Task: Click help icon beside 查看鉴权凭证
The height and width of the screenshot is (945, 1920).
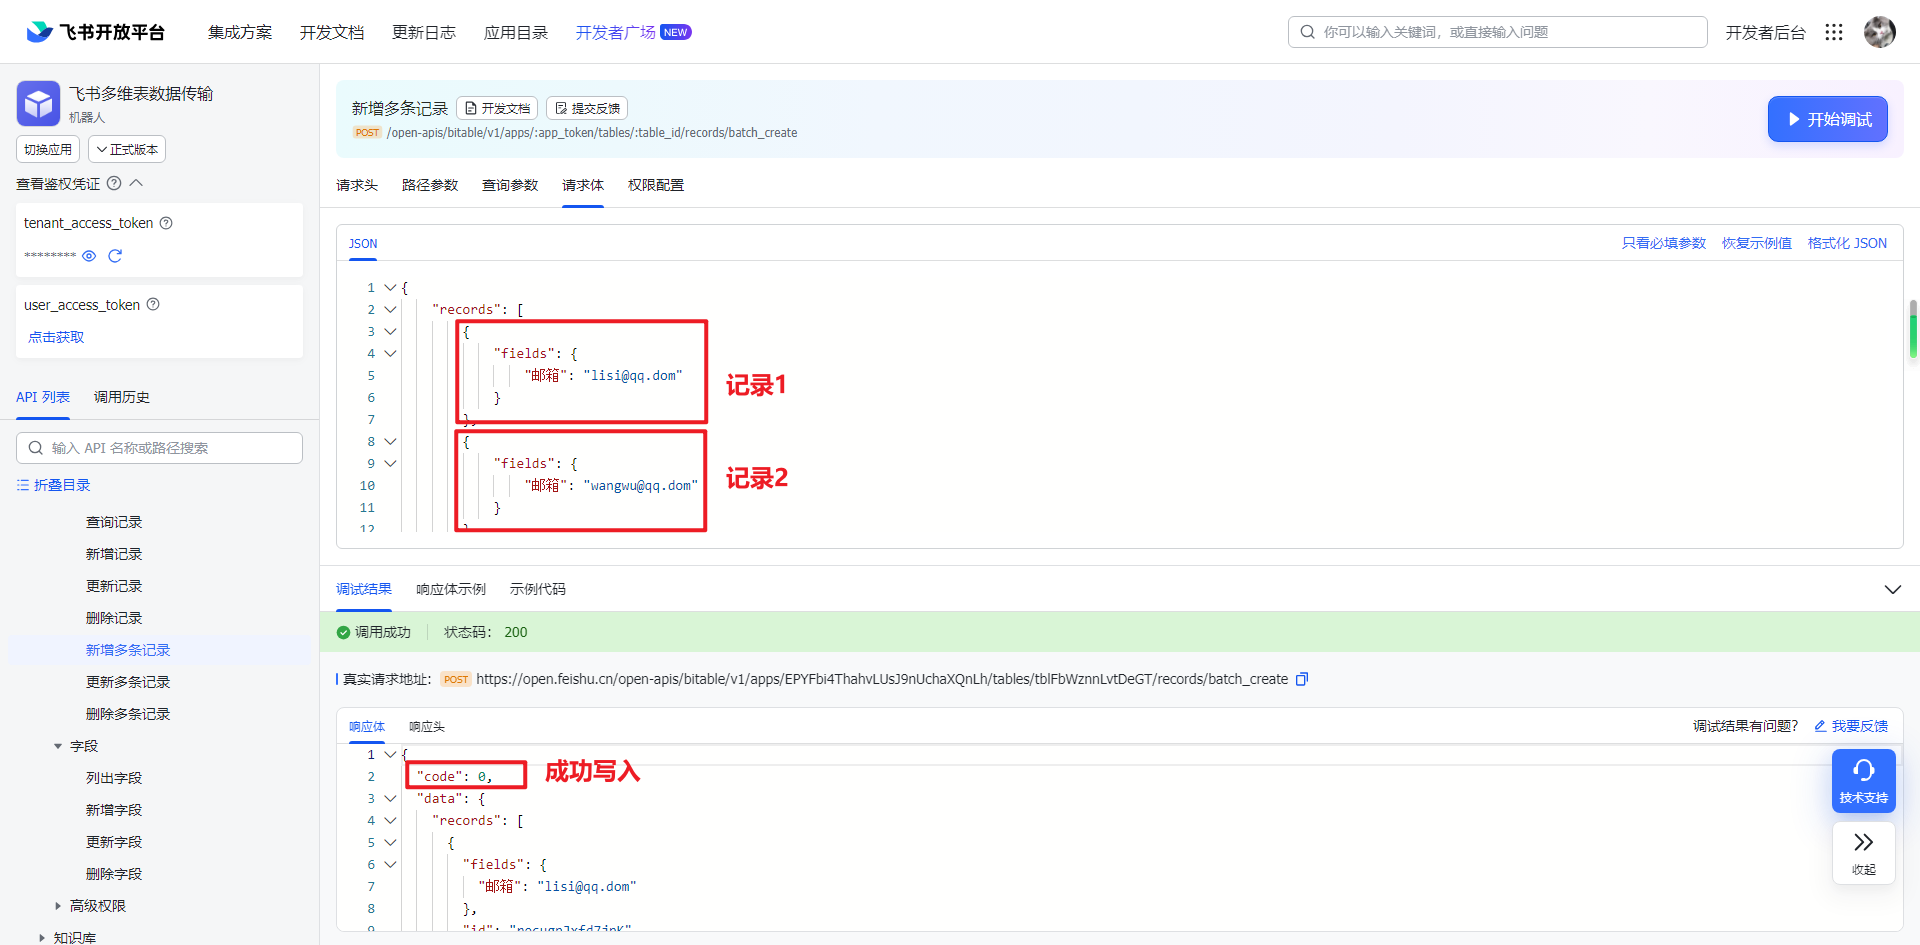Action: point(114,183)
